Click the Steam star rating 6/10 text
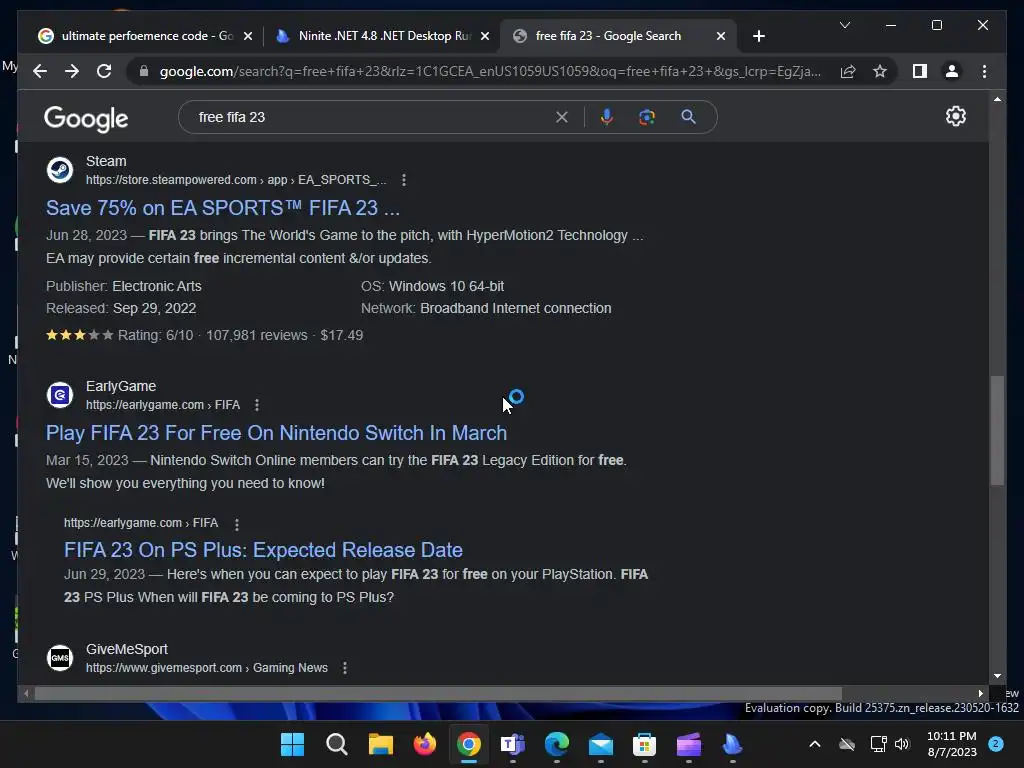Screen dimensions: 1024x768 (x=155, y=335)
